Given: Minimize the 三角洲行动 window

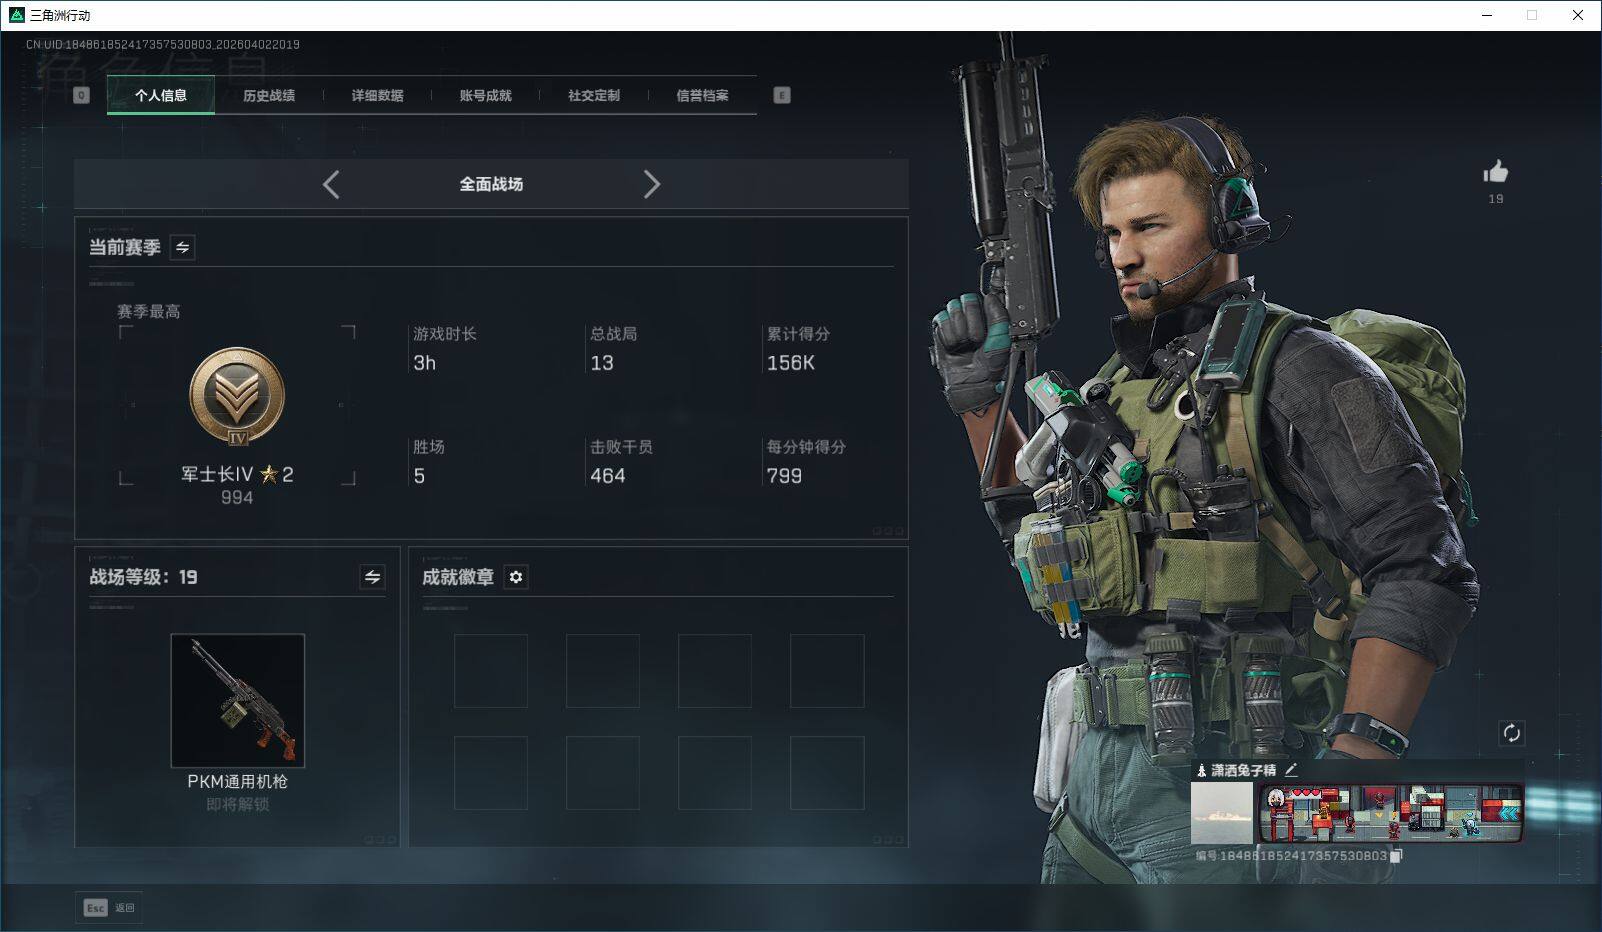Looking at the screenshot, I should pyautogui.click(x=1487, y=15).
